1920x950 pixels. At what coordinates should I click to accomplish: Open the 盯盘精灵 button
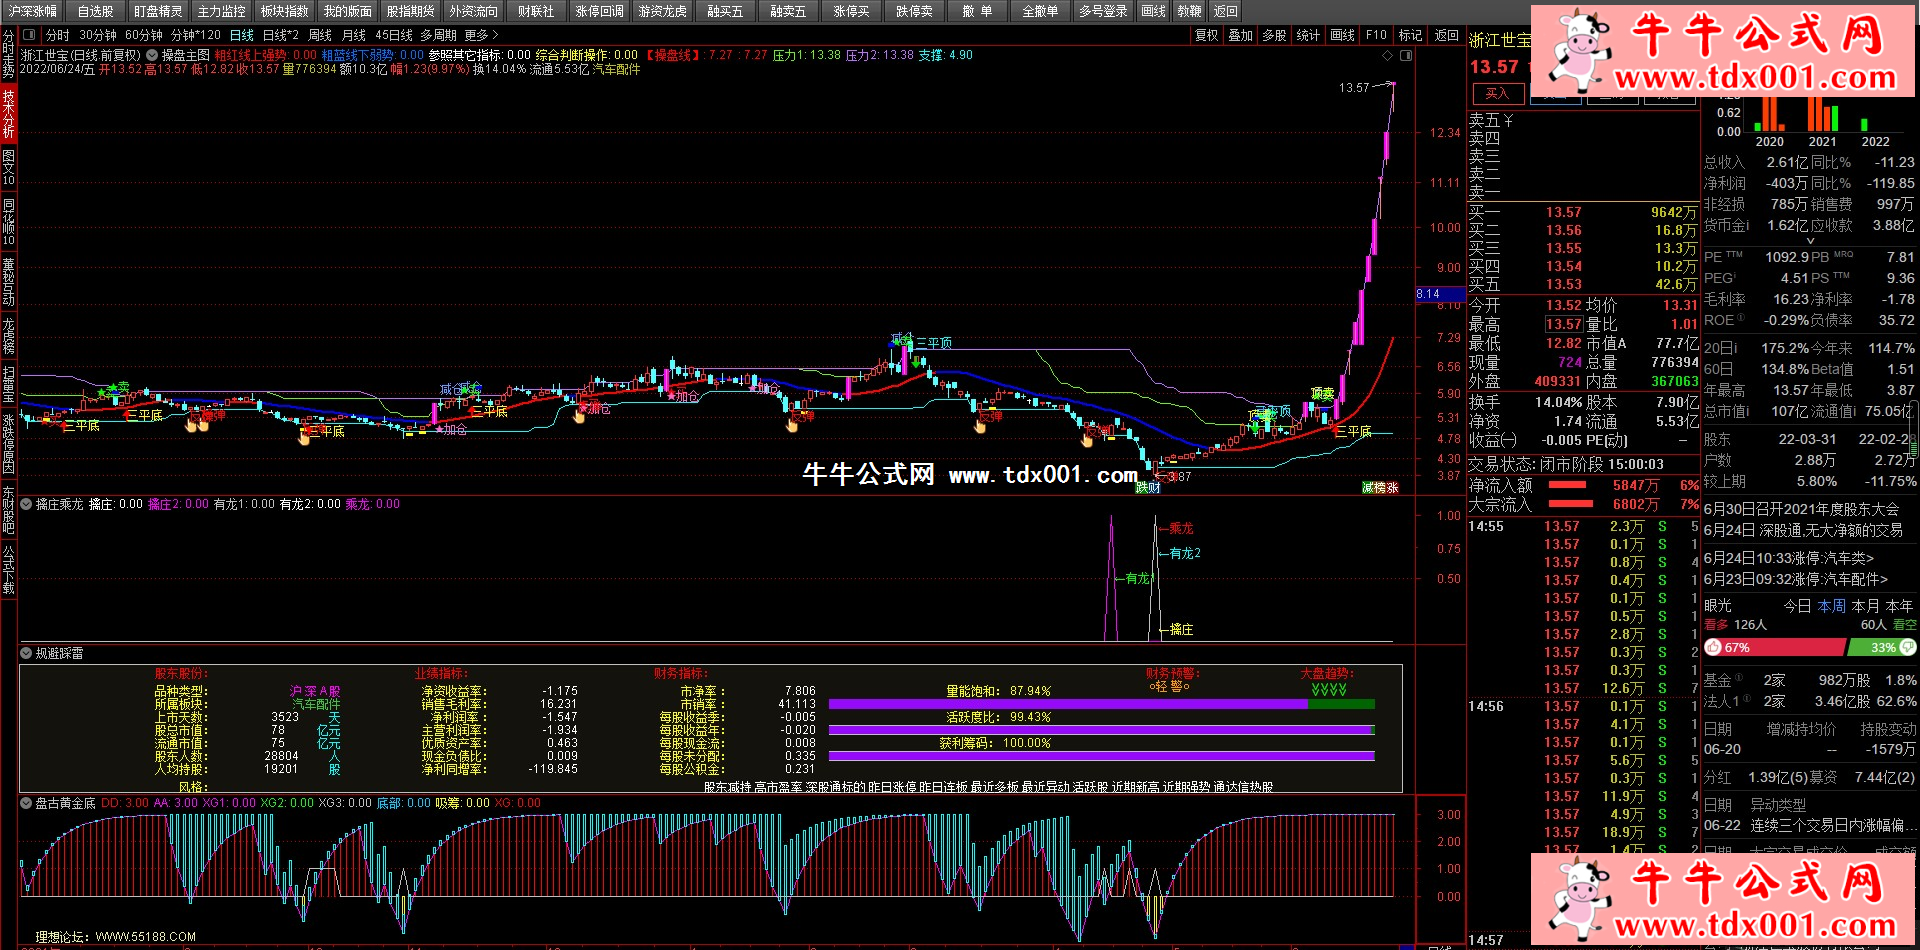click(158, 11)
